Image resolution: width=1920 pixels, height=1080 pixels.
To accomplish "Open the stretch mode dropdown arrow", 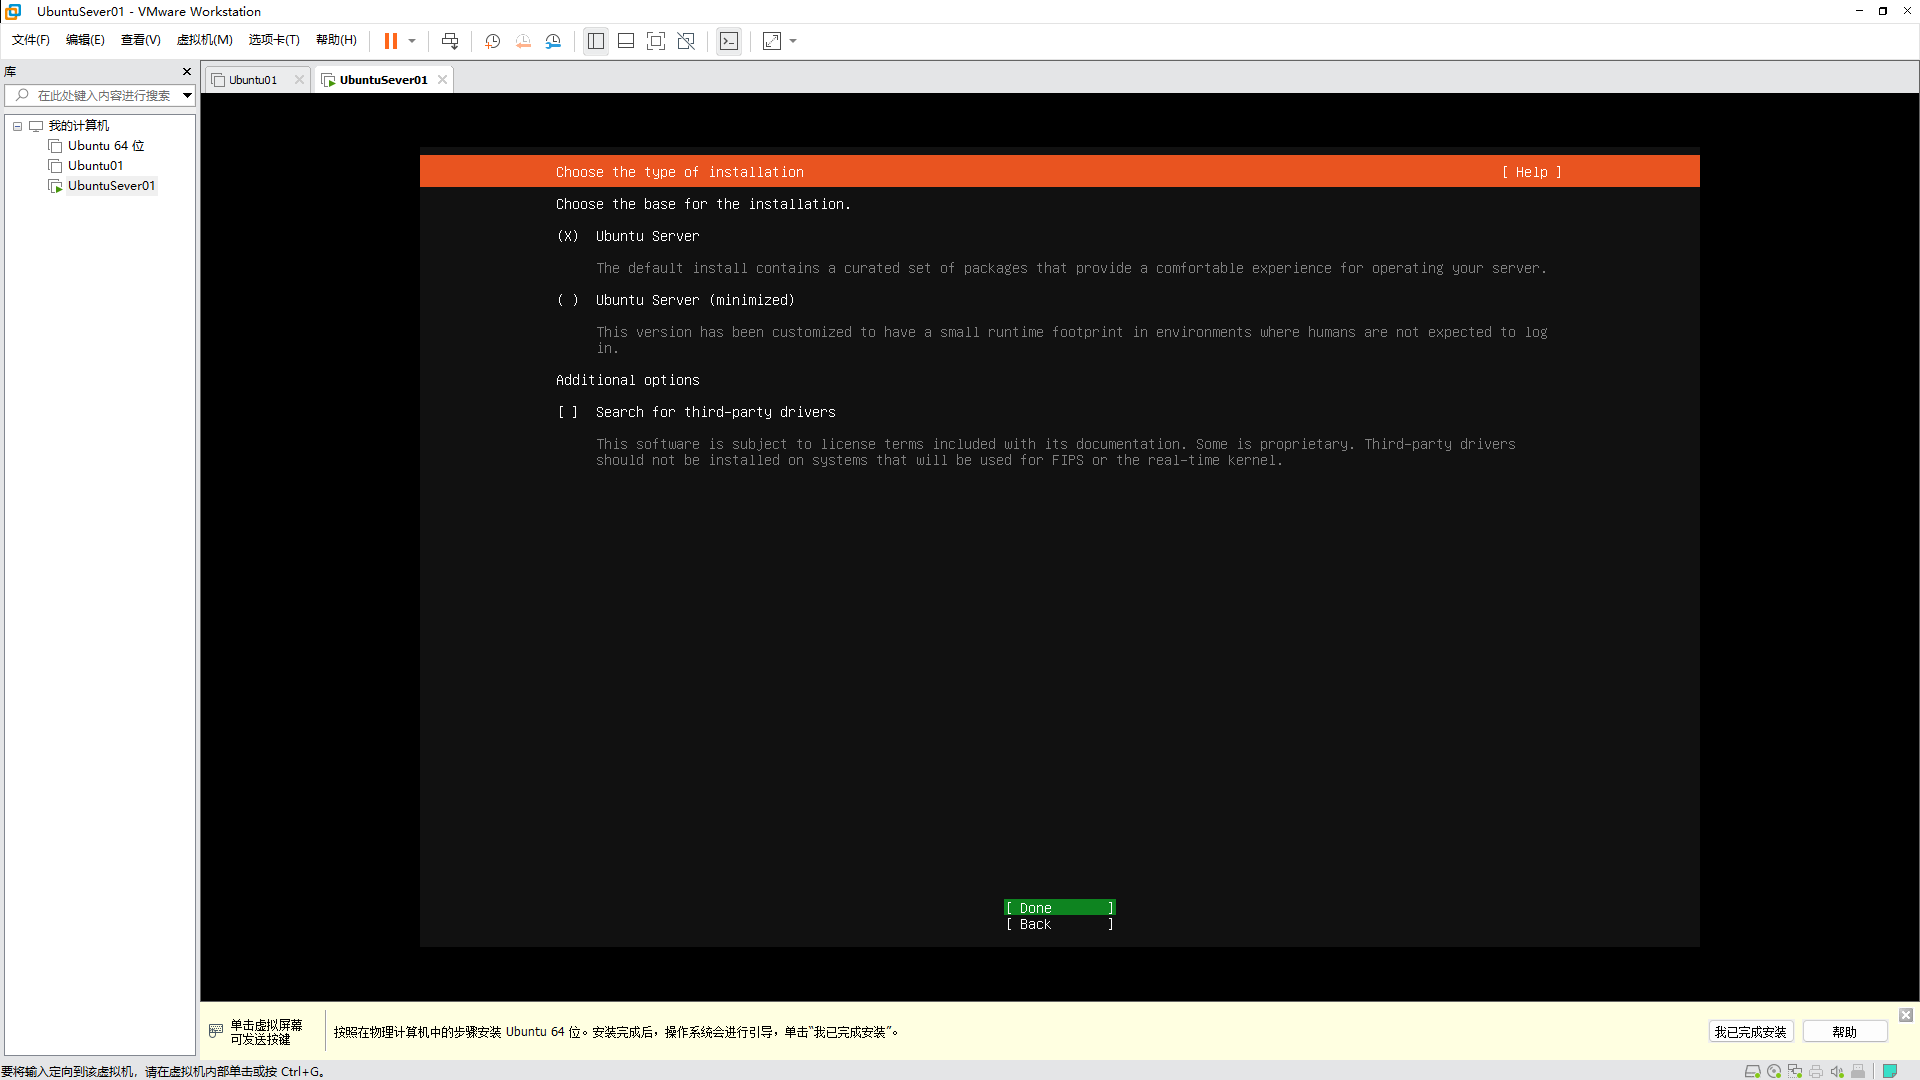I will [x=794, y=41].
